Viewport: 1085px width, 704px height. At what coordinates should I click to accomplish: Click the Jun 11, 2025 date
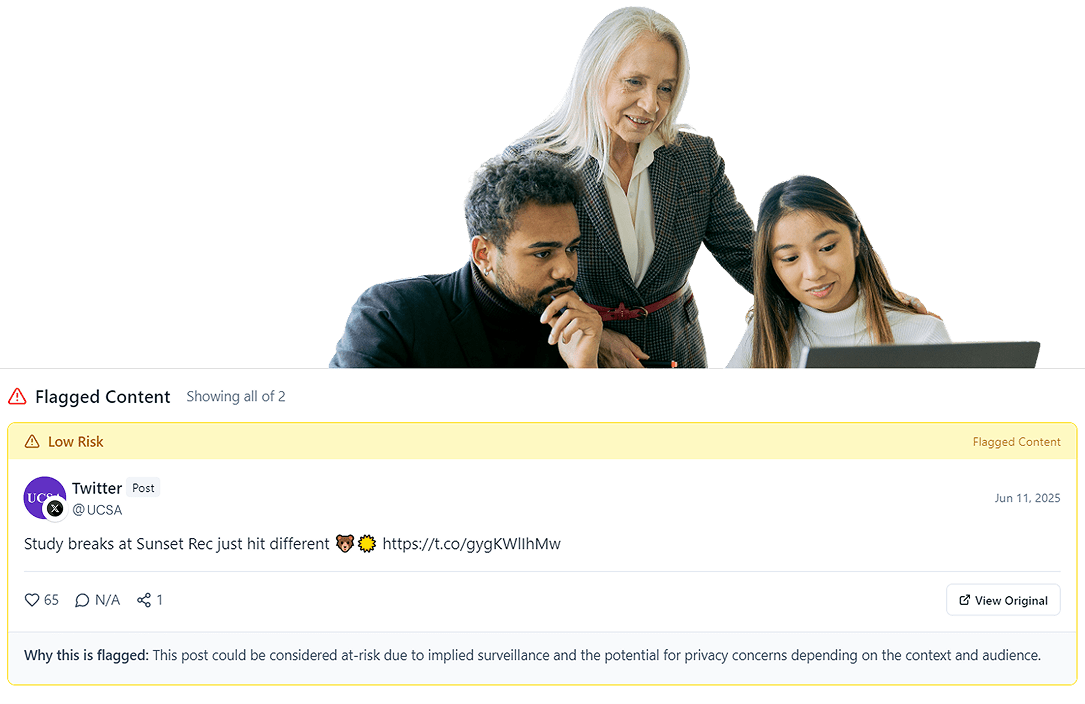(x=1028, y=498)
